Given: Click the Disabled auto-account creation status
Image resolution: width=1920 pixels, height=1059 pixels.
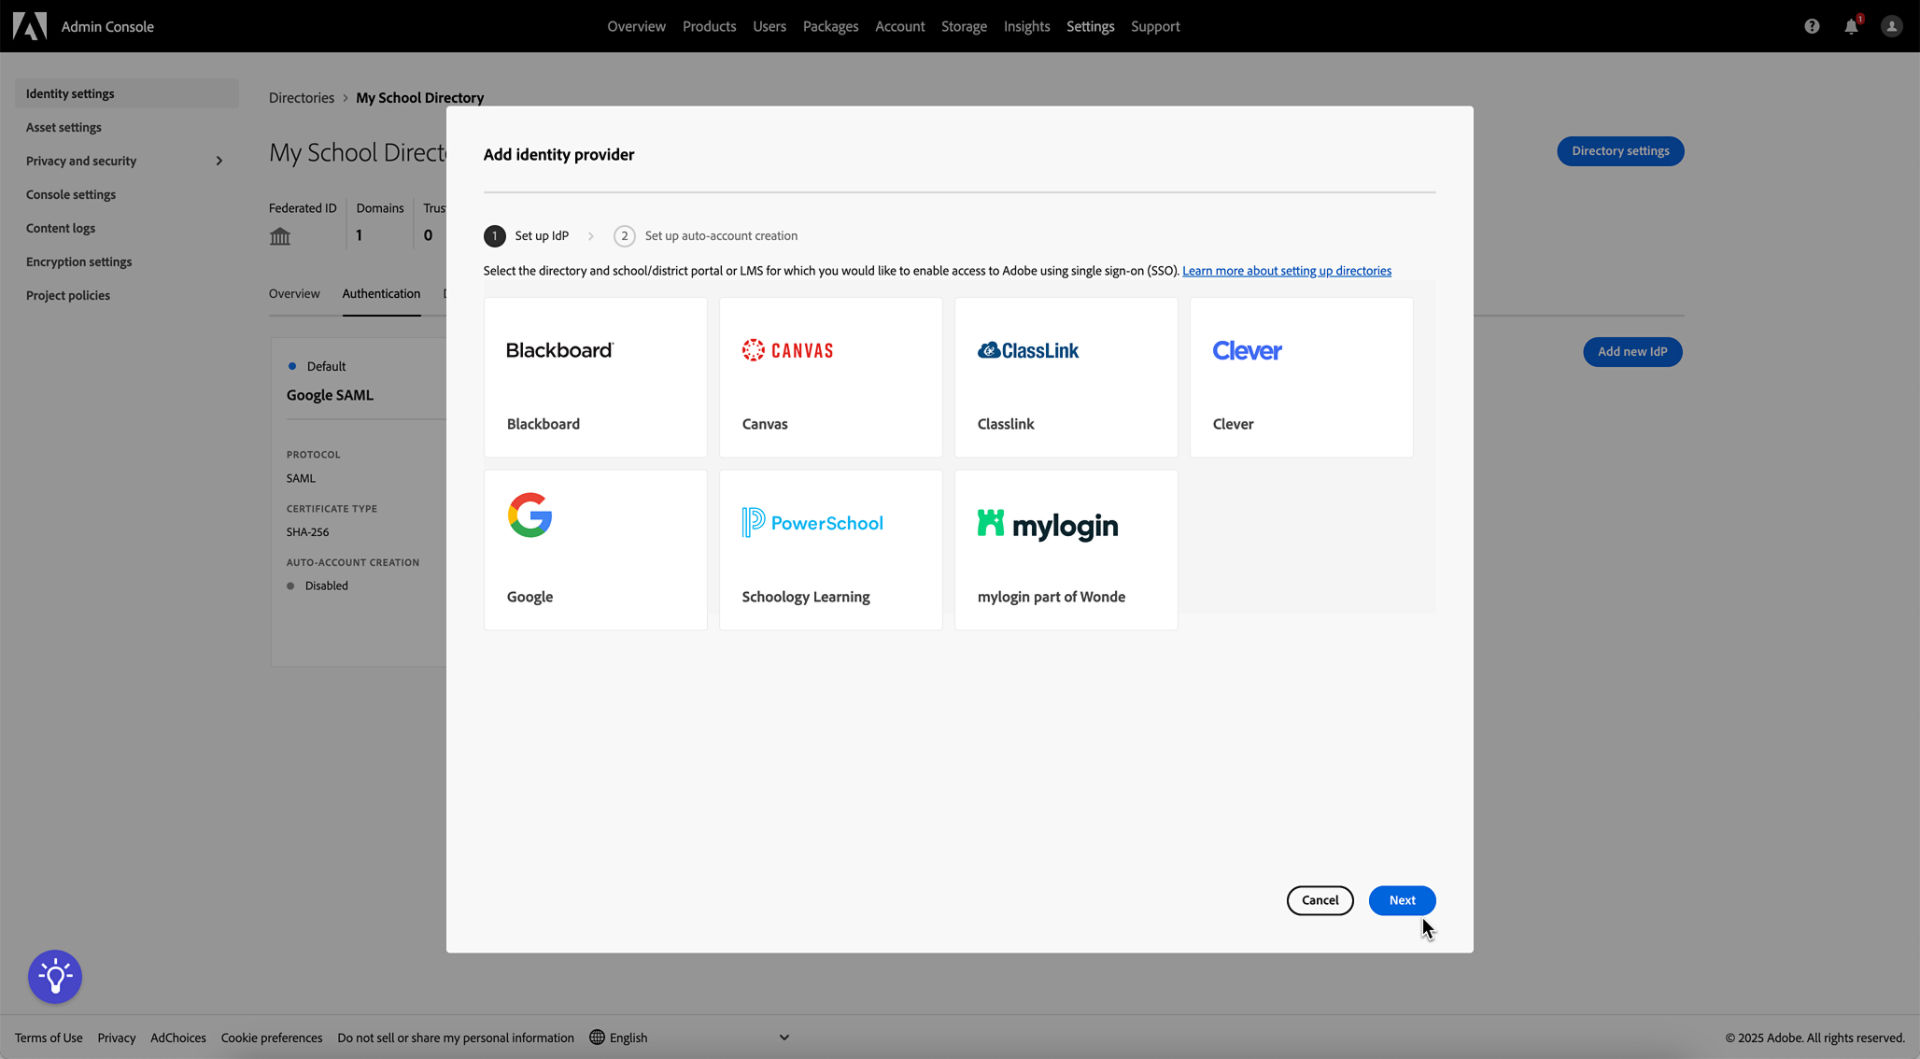Looking at the screenshot, I should coord(326,587).
